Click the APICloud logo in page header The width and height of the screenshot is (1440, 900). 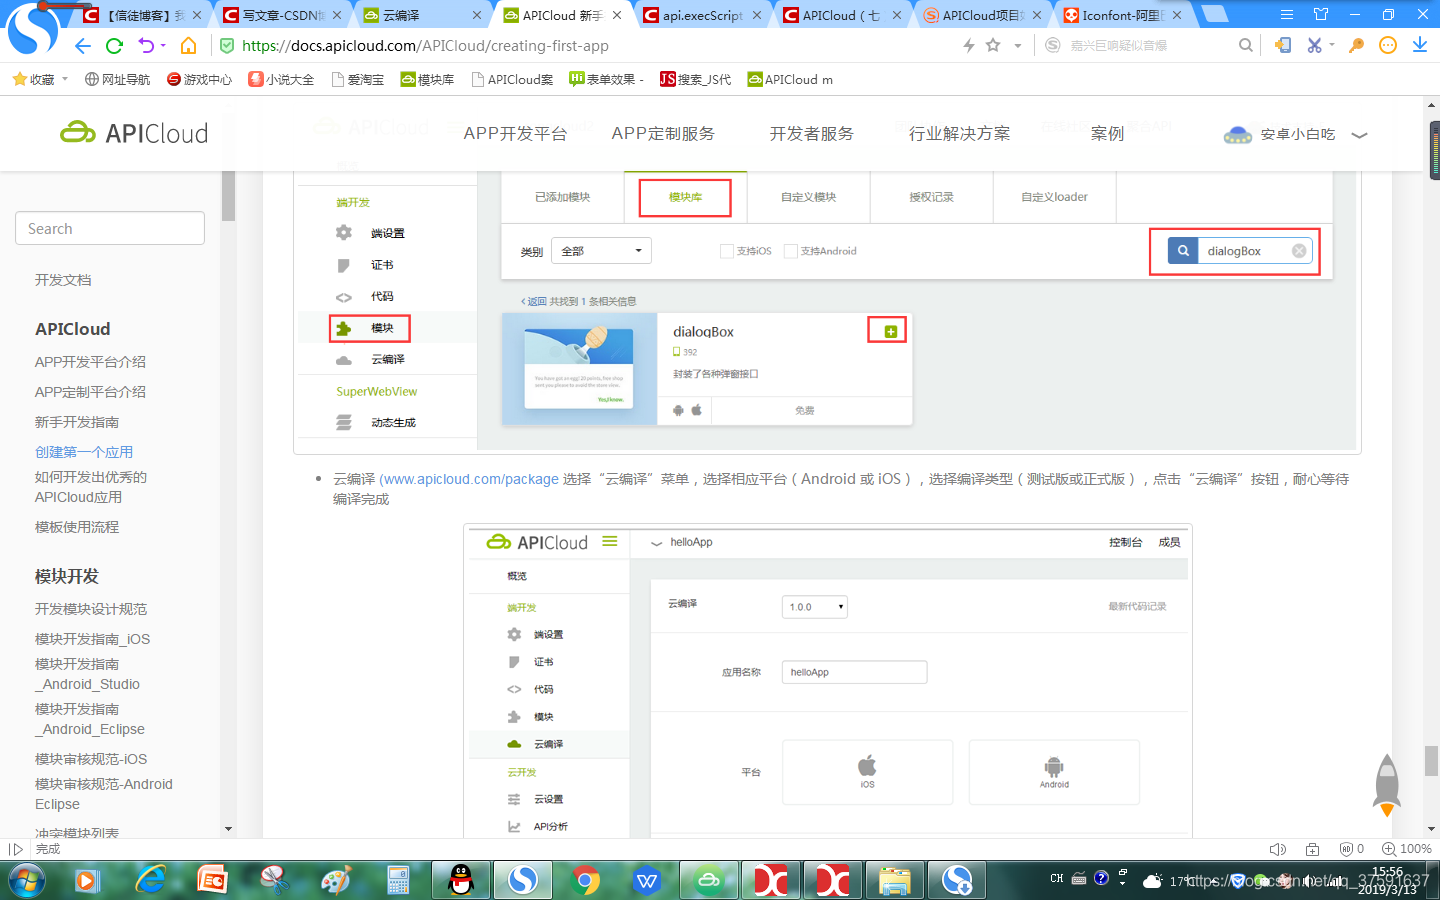[134, 133]
